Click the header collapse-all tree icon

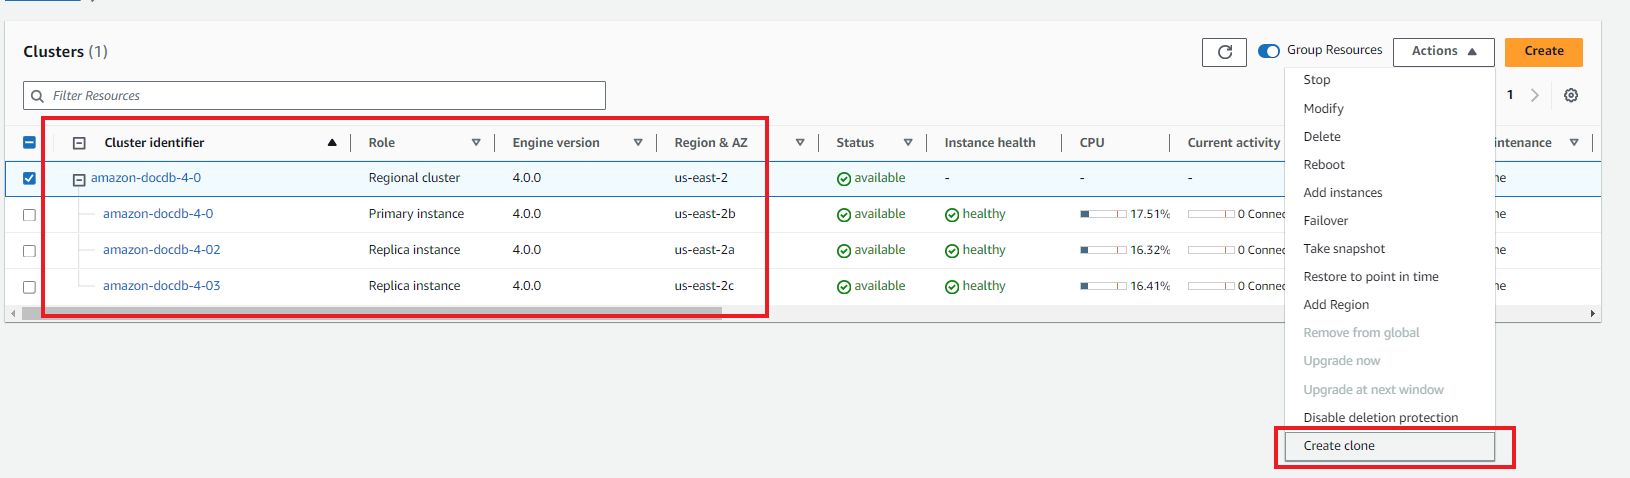(79, 143)
